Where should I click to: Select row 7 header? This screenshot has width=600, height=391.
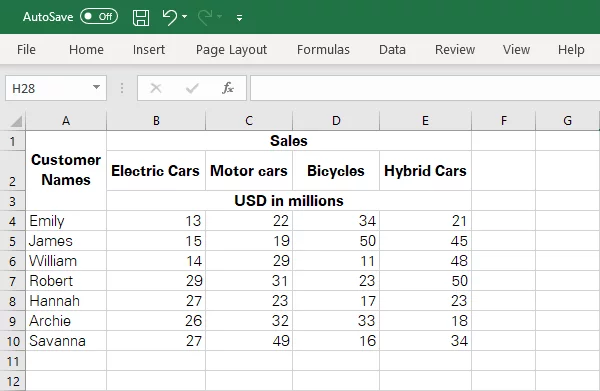click(x=13, y=281)
